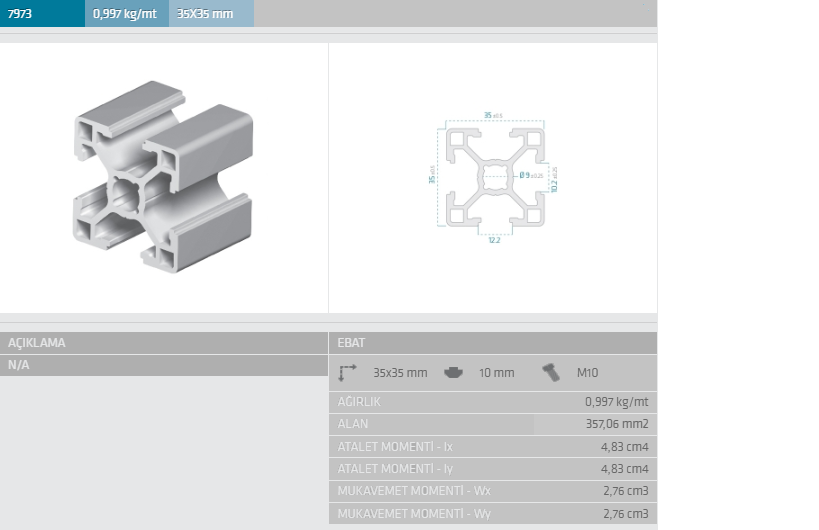Viewport: 819px width, 530px height.
Task: Click the Wx value 2,76 cm3
Action: 626,491
